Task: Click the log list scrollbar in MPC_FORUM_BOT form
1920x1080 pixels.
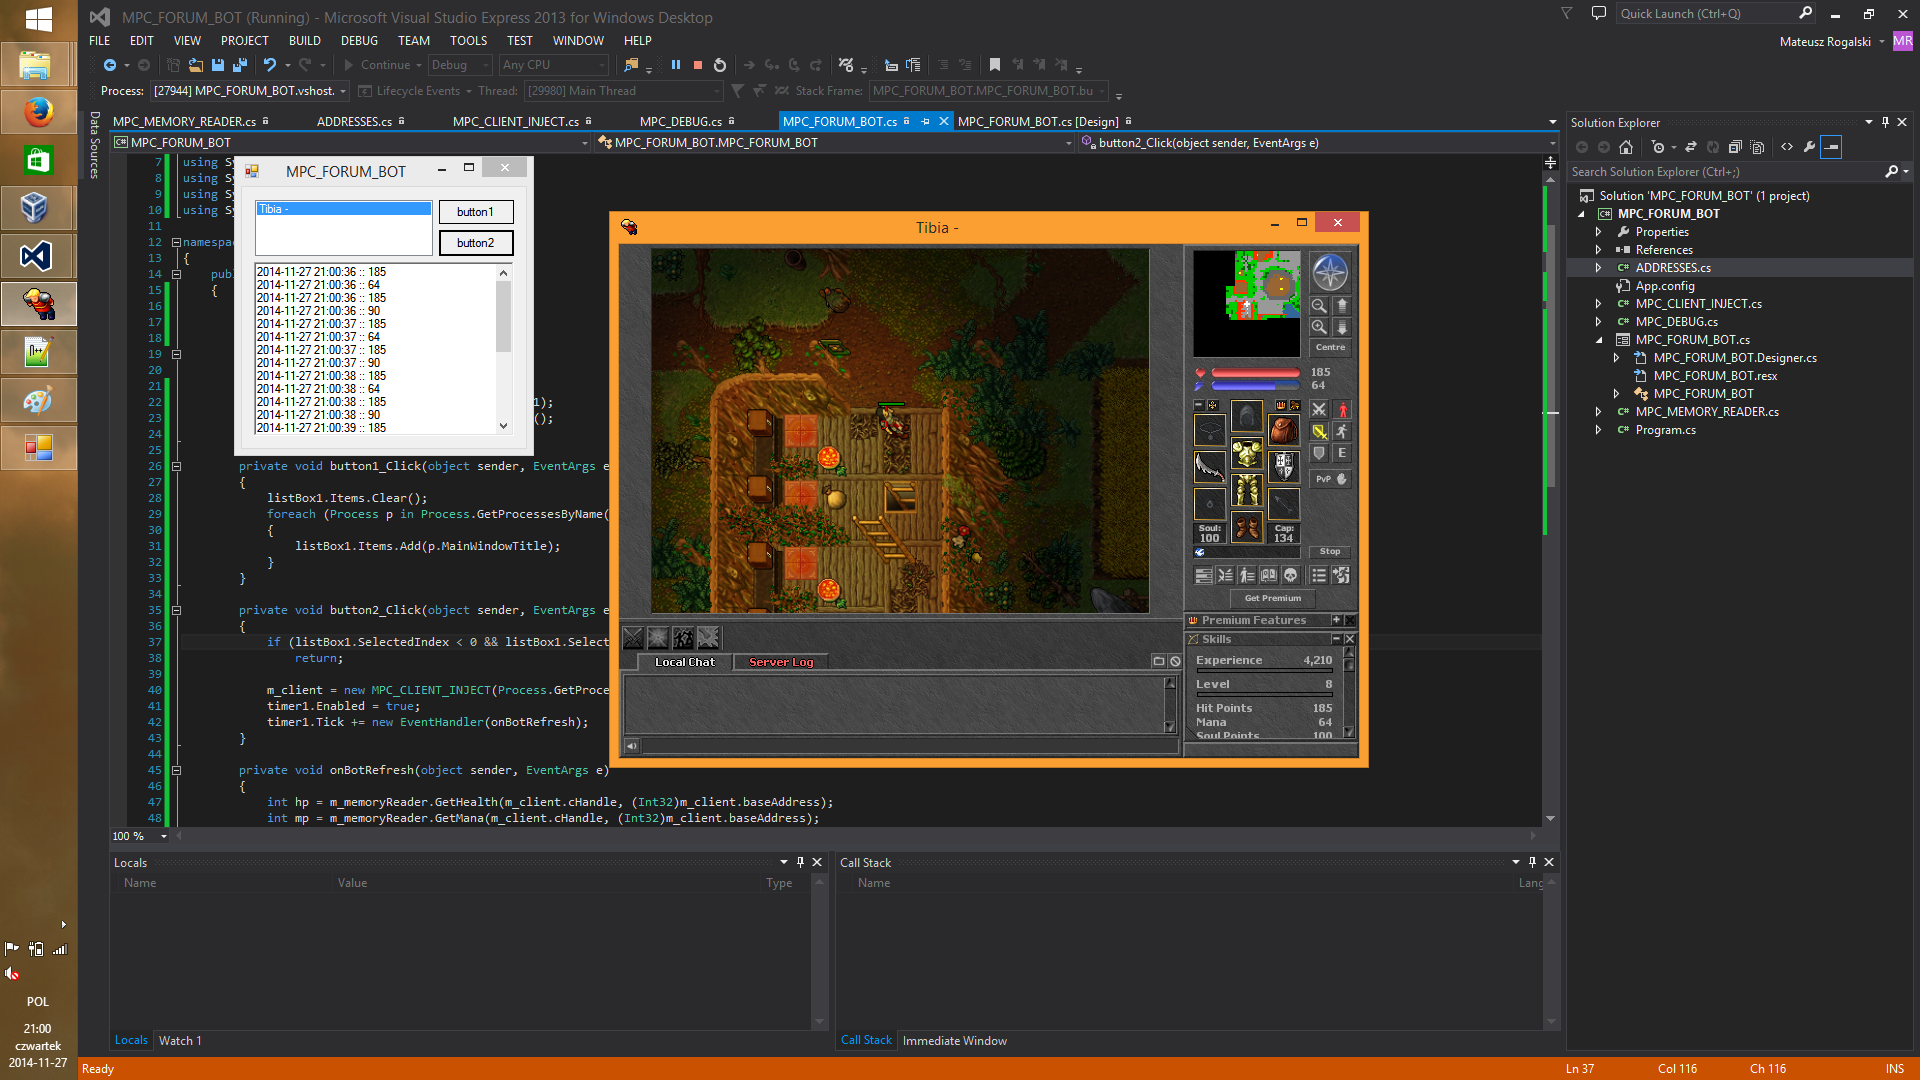Action: point(503,349)
